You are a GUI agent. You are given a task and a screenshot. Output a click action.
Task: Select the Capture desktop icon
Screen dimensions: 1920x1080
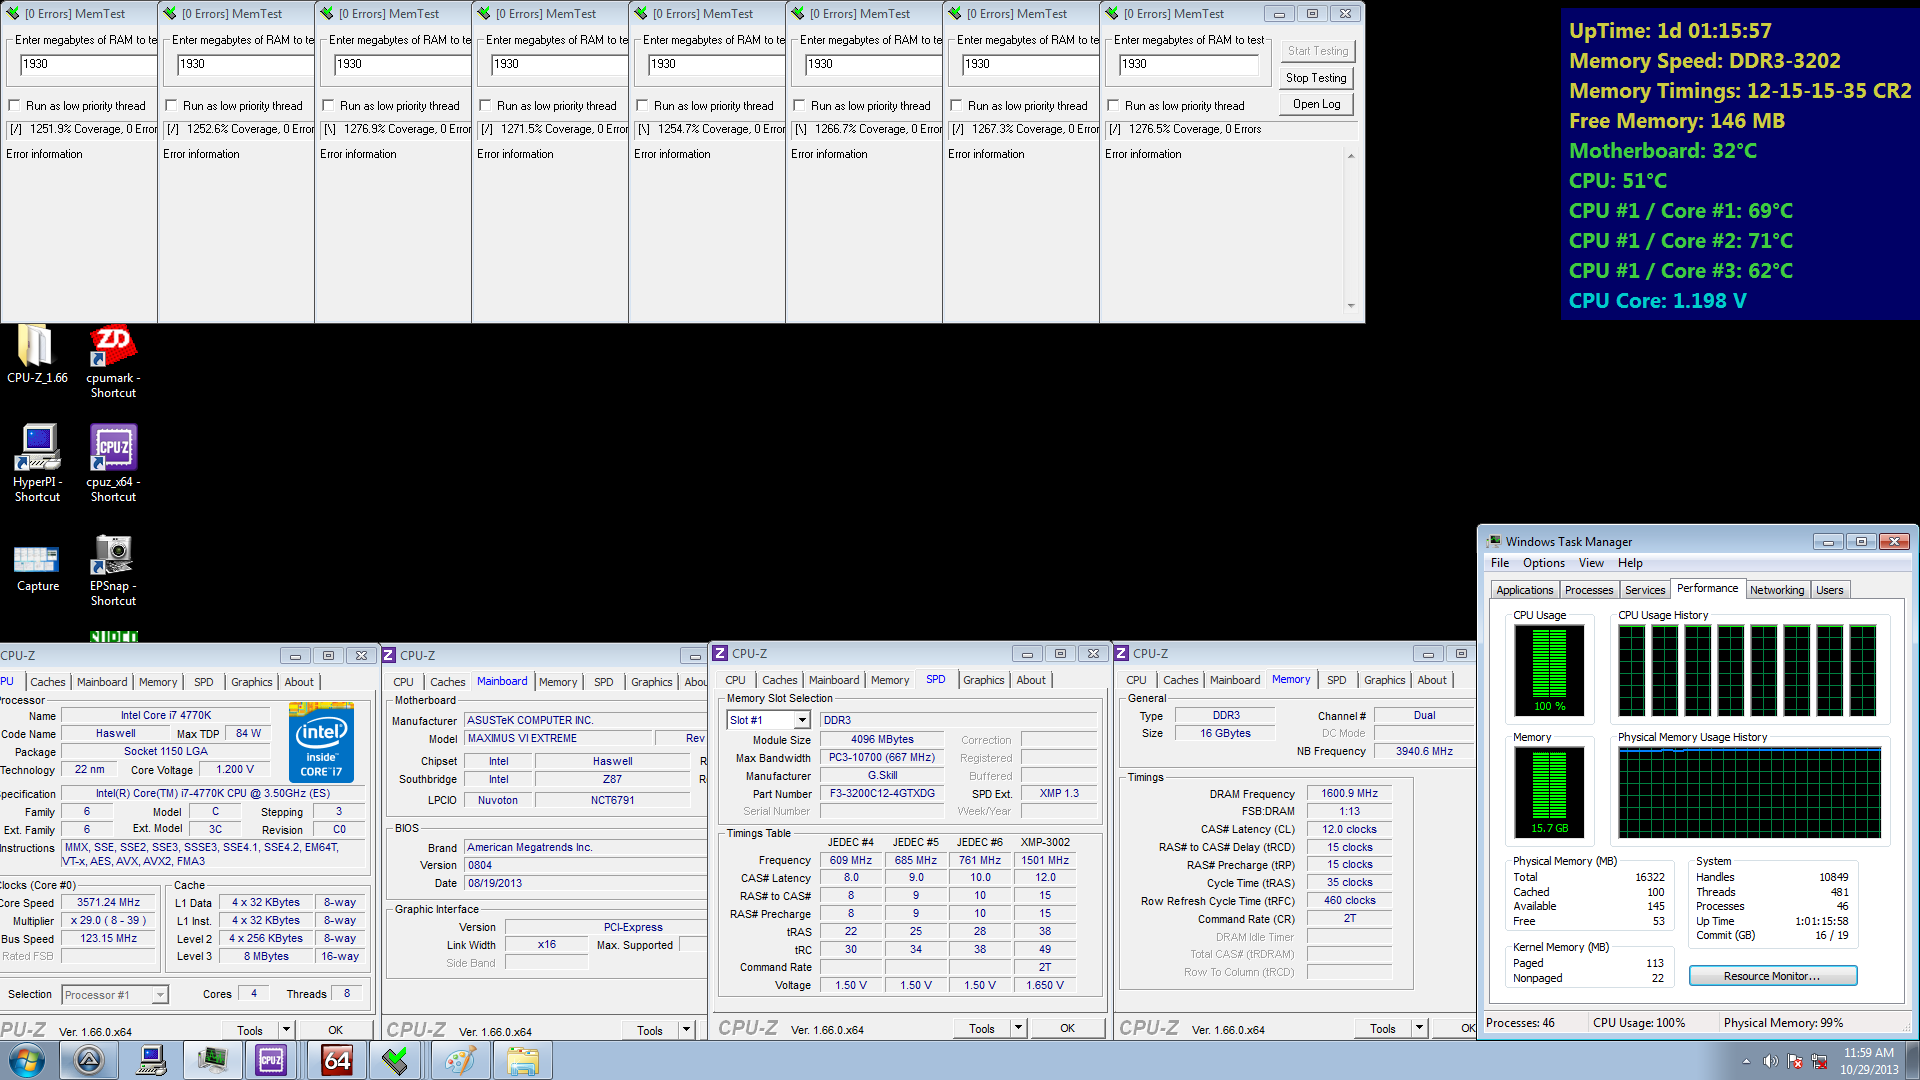coord(37,567)
